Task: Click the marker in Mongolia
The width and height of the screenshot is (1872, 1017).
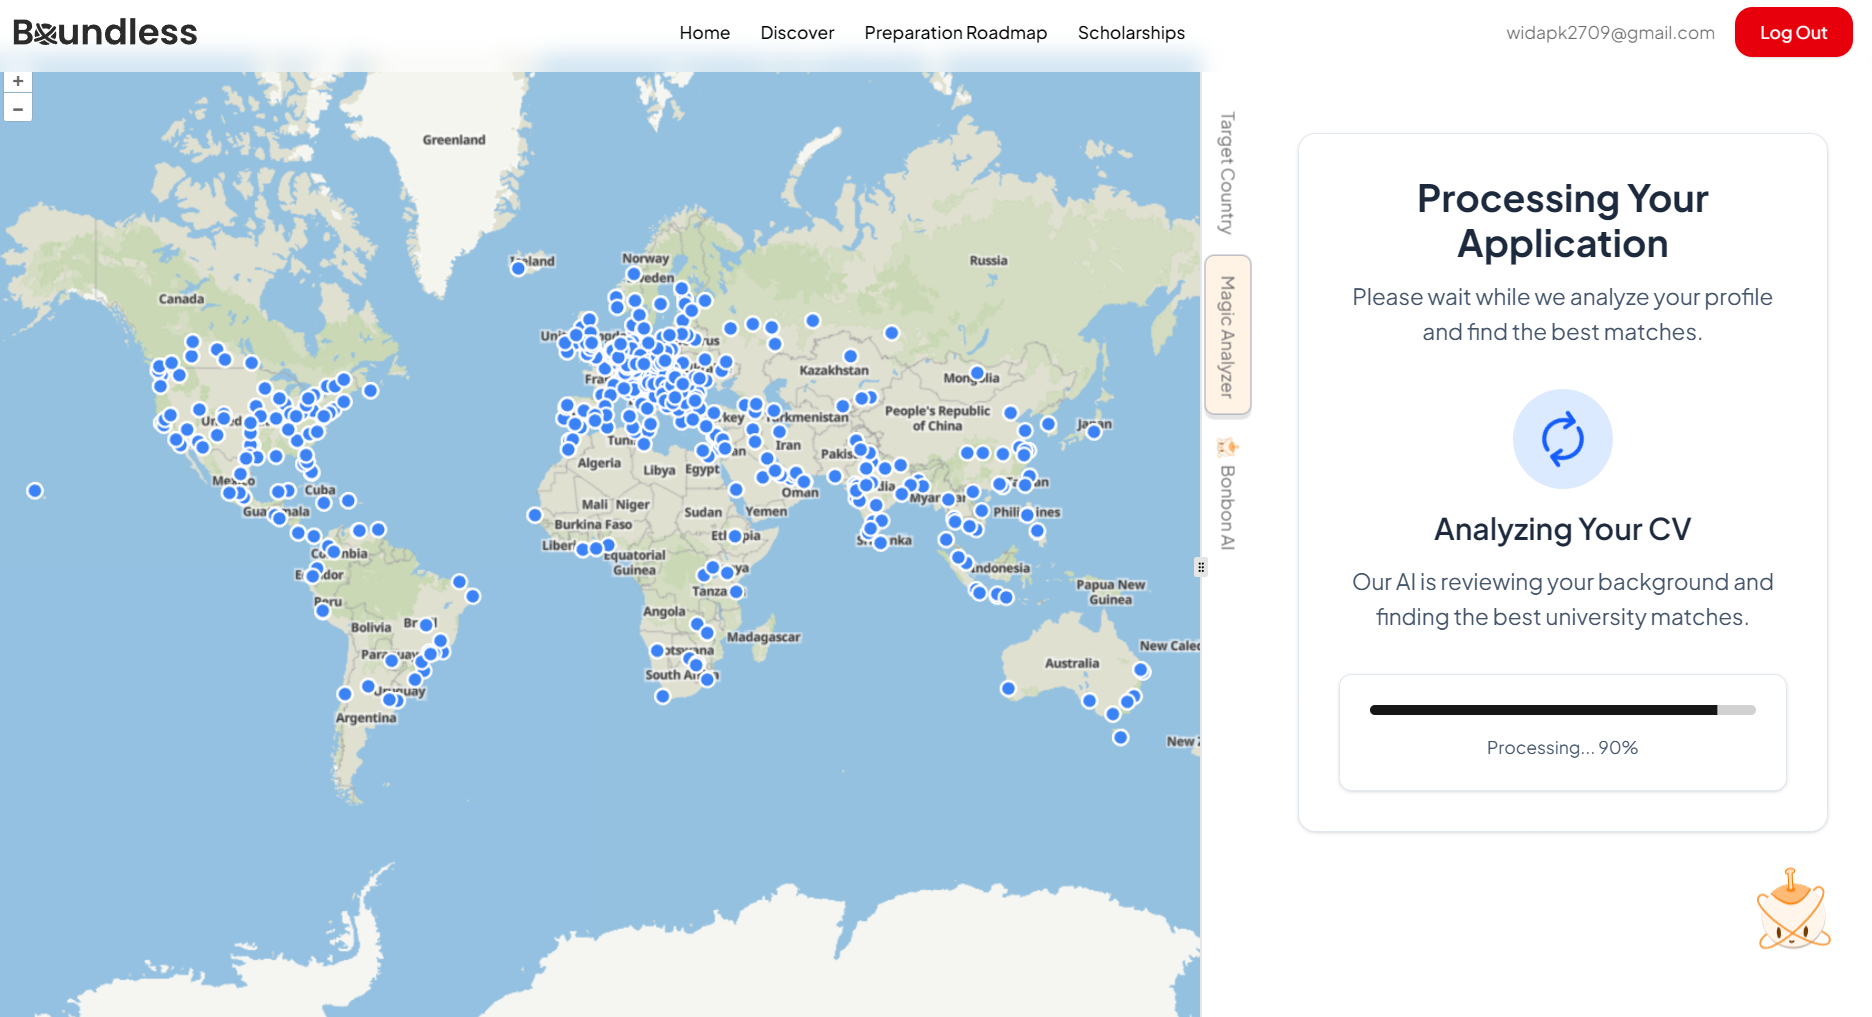Action: (977, 373)
